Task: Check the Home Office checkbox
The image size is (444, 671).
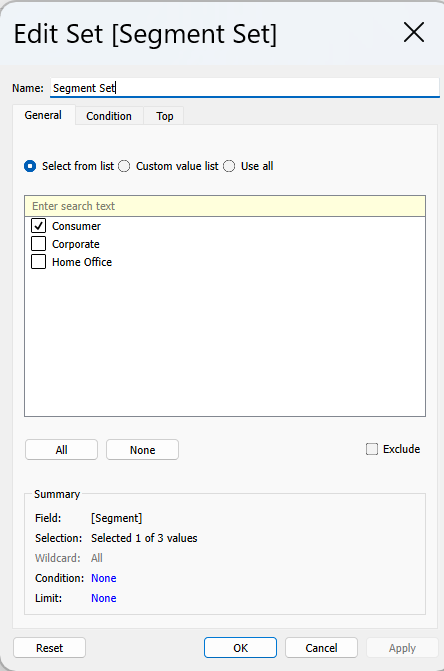Action: pyautogui.click(x=38, y=261)
